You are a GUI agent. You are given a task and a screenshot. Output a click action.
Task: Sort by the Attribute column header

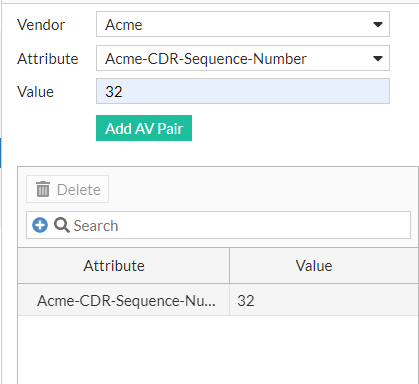pyautogui.click(x=124, y=266)
